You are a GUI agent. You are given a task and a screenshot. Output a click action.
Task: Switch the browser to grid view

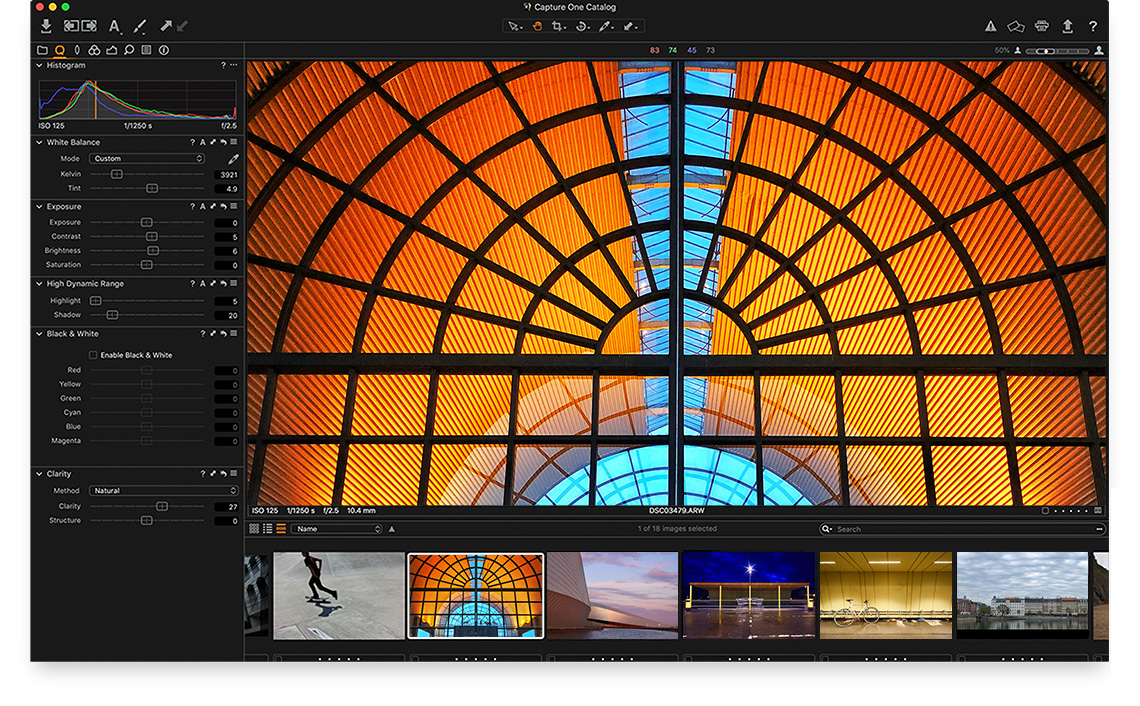pyautogui.click(x=253, y=529)
